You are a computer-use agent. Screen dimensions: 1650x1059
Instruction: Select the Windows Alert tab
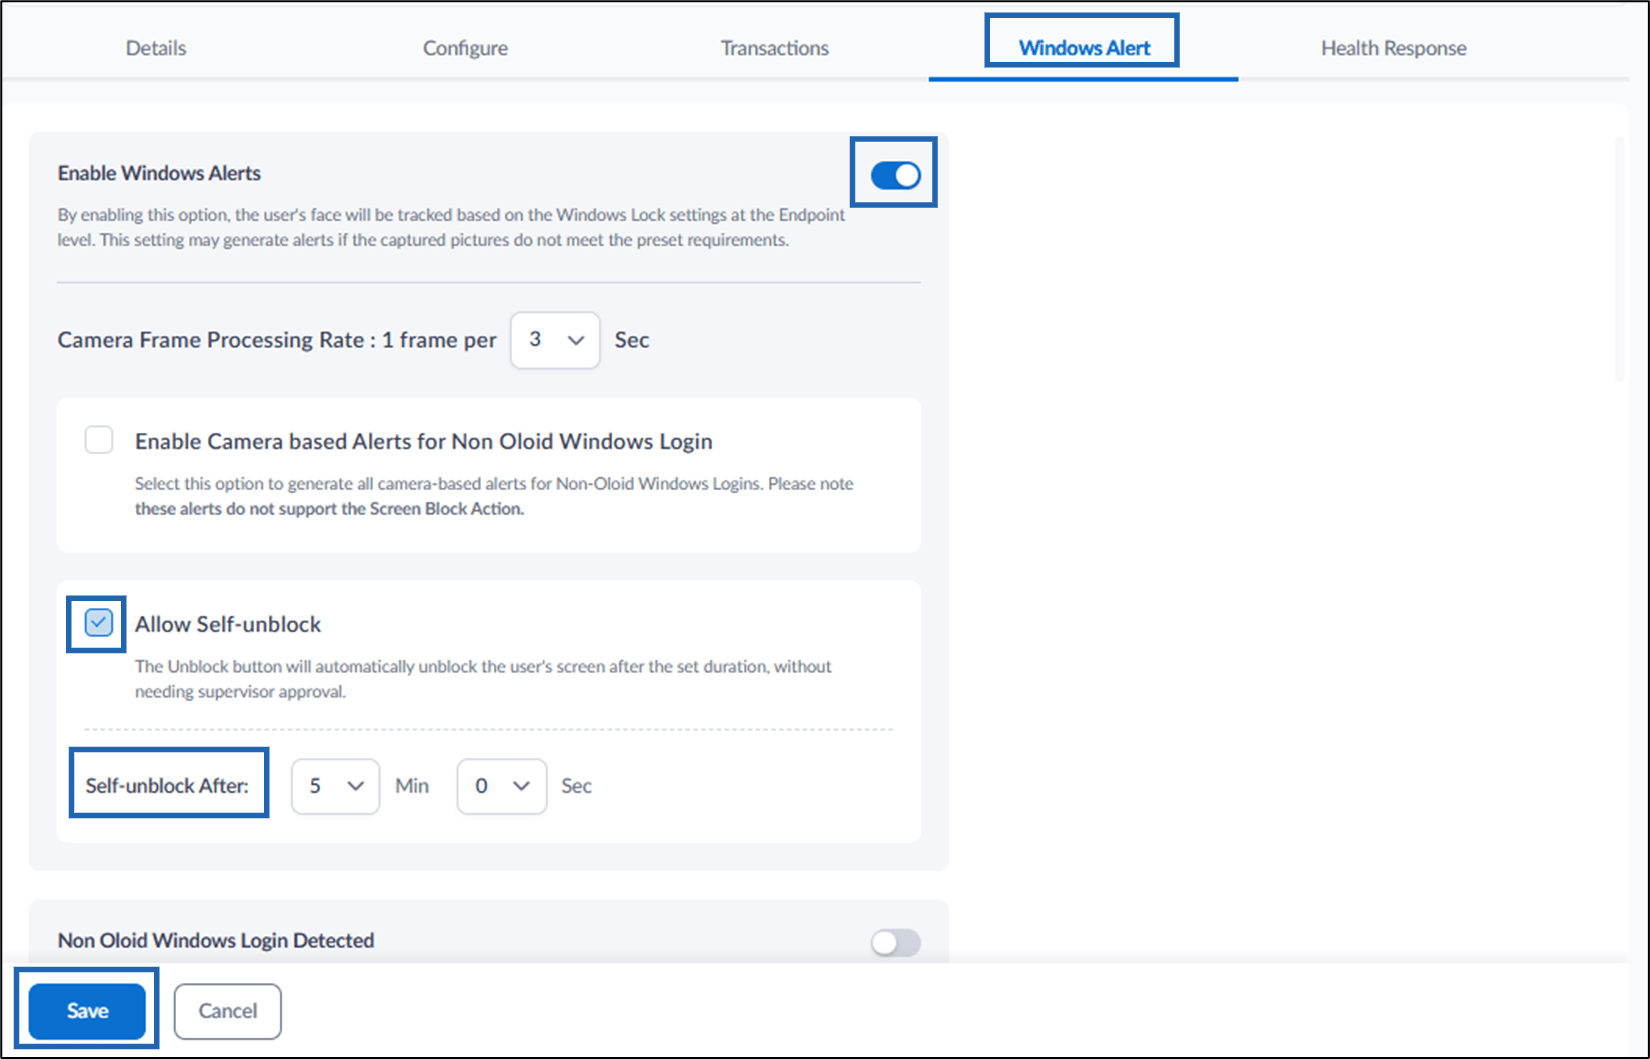[x=1083, y=48]
